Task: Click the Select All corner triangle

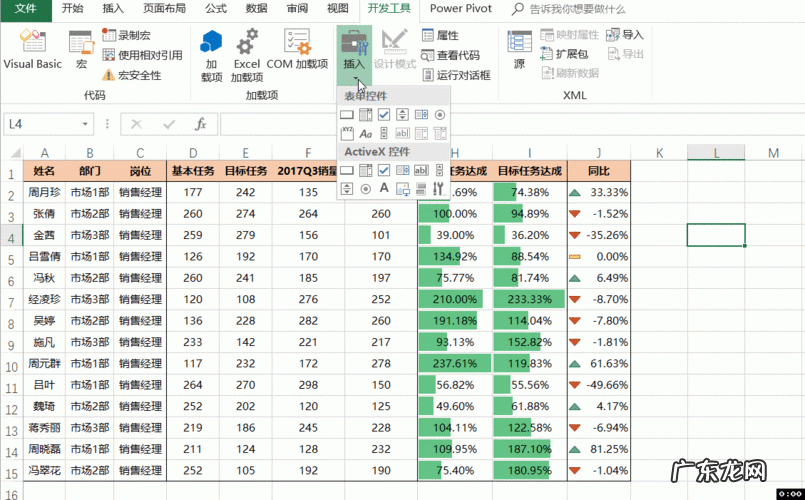Action: coord(15,152)
